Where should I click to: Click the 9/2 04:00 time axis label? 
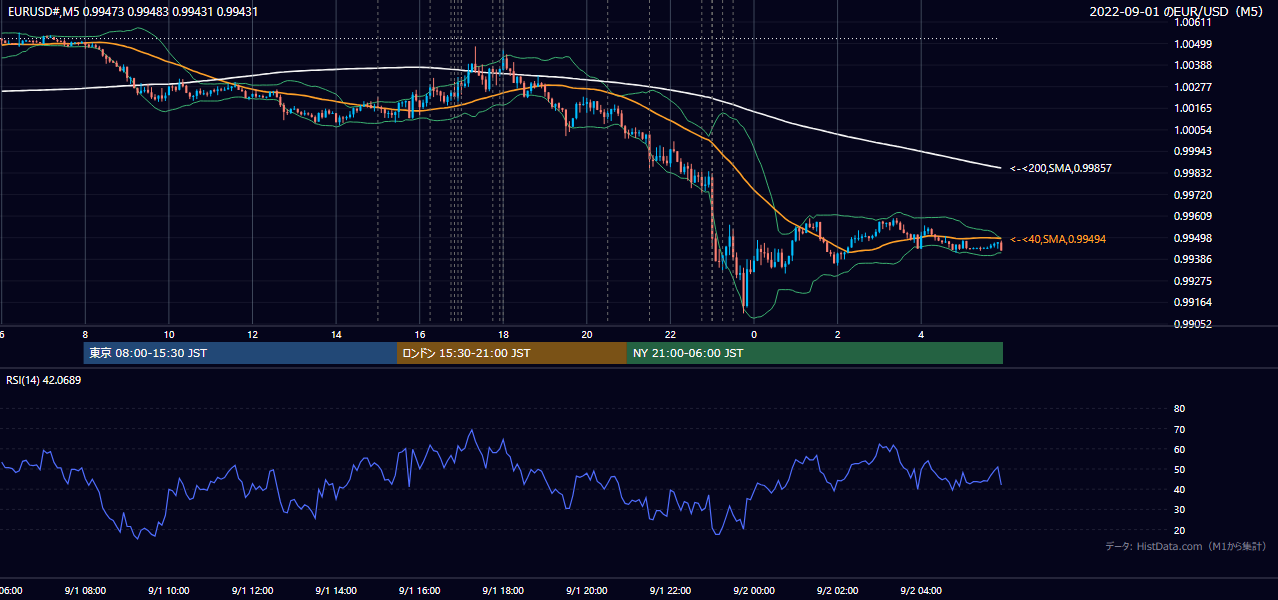point(922,591)
